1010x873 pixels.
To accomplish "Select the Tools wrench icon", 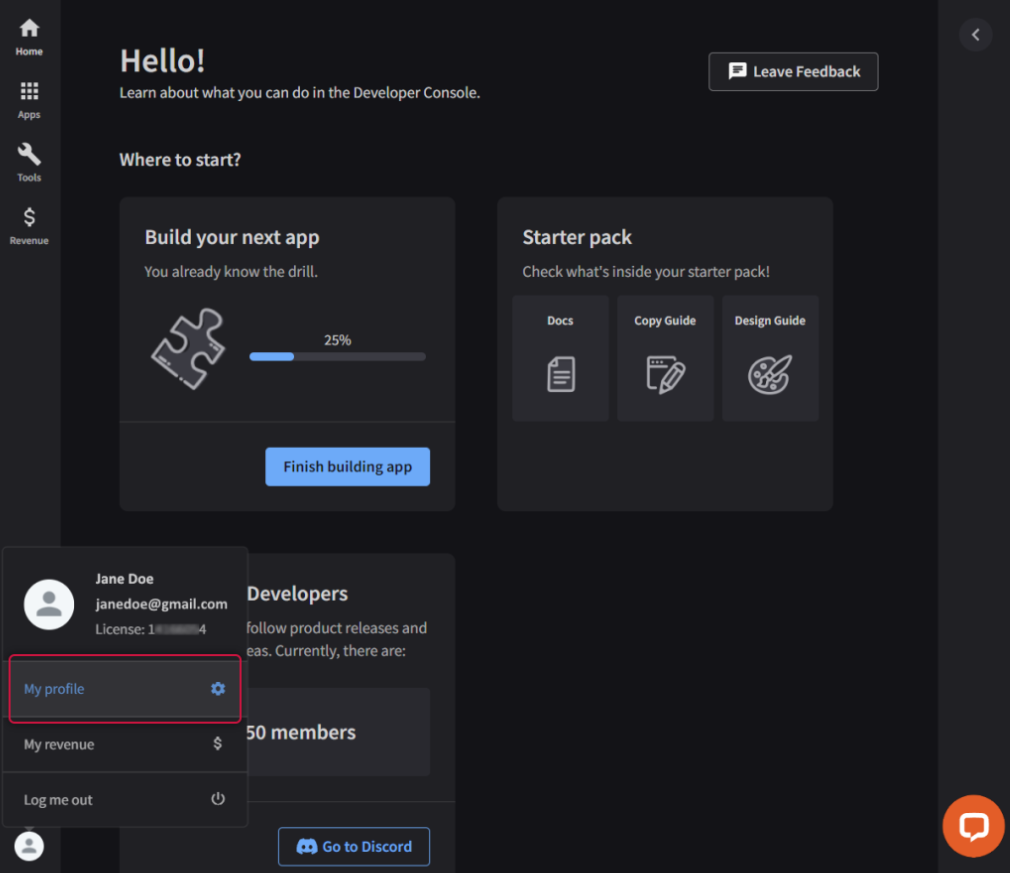I will pos(29,162).
